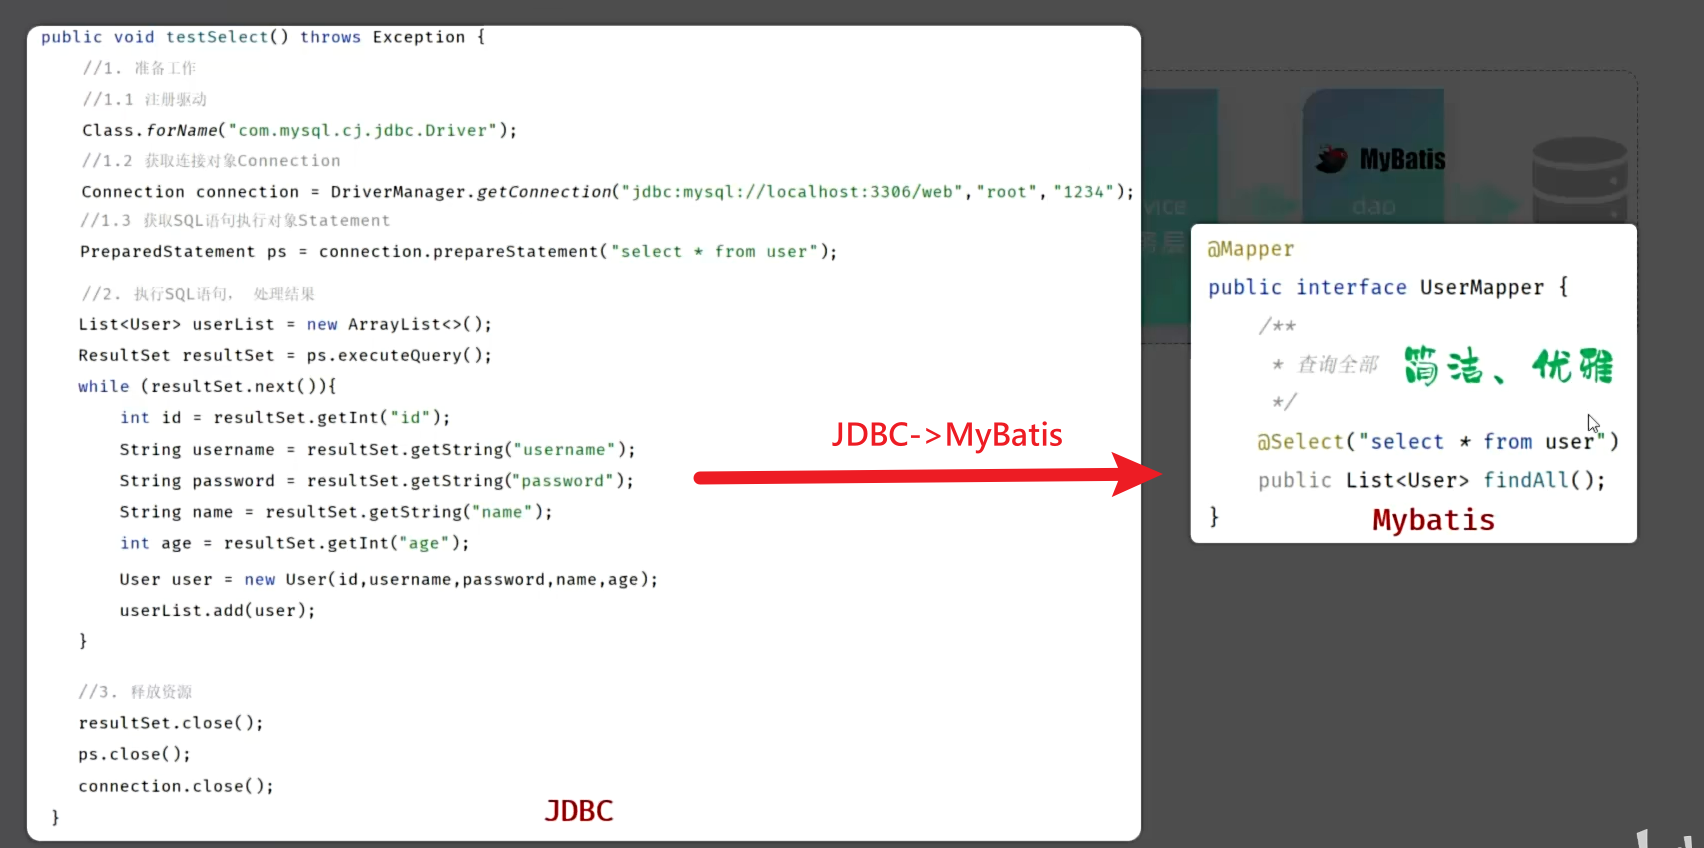This screenshot has height=848, width=1704.
Task: Click the '//3.' release resources comment
Action: 135,692
